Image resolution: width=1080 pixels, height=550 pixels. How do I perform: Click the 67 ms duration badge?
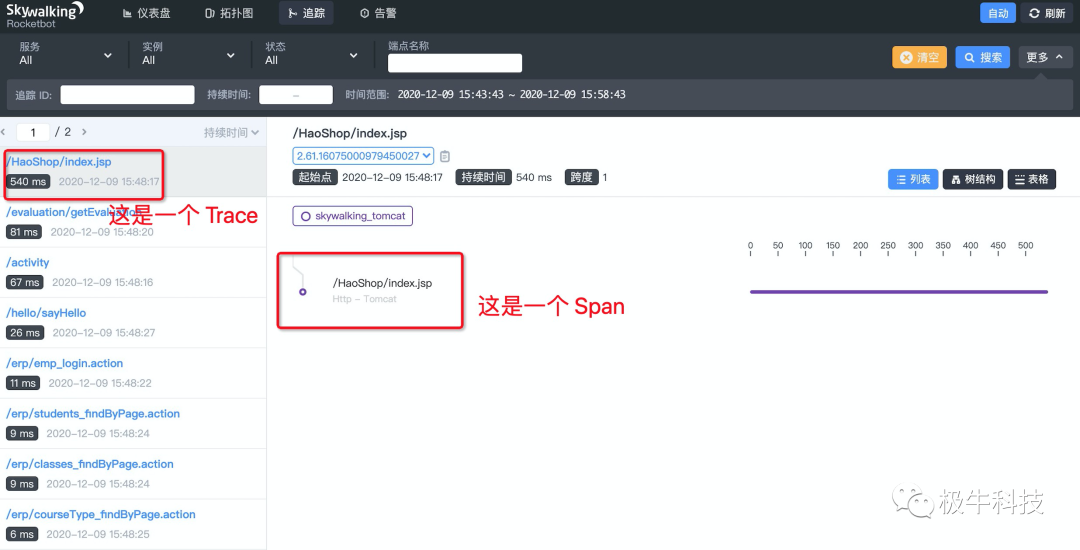click(25, 282)
